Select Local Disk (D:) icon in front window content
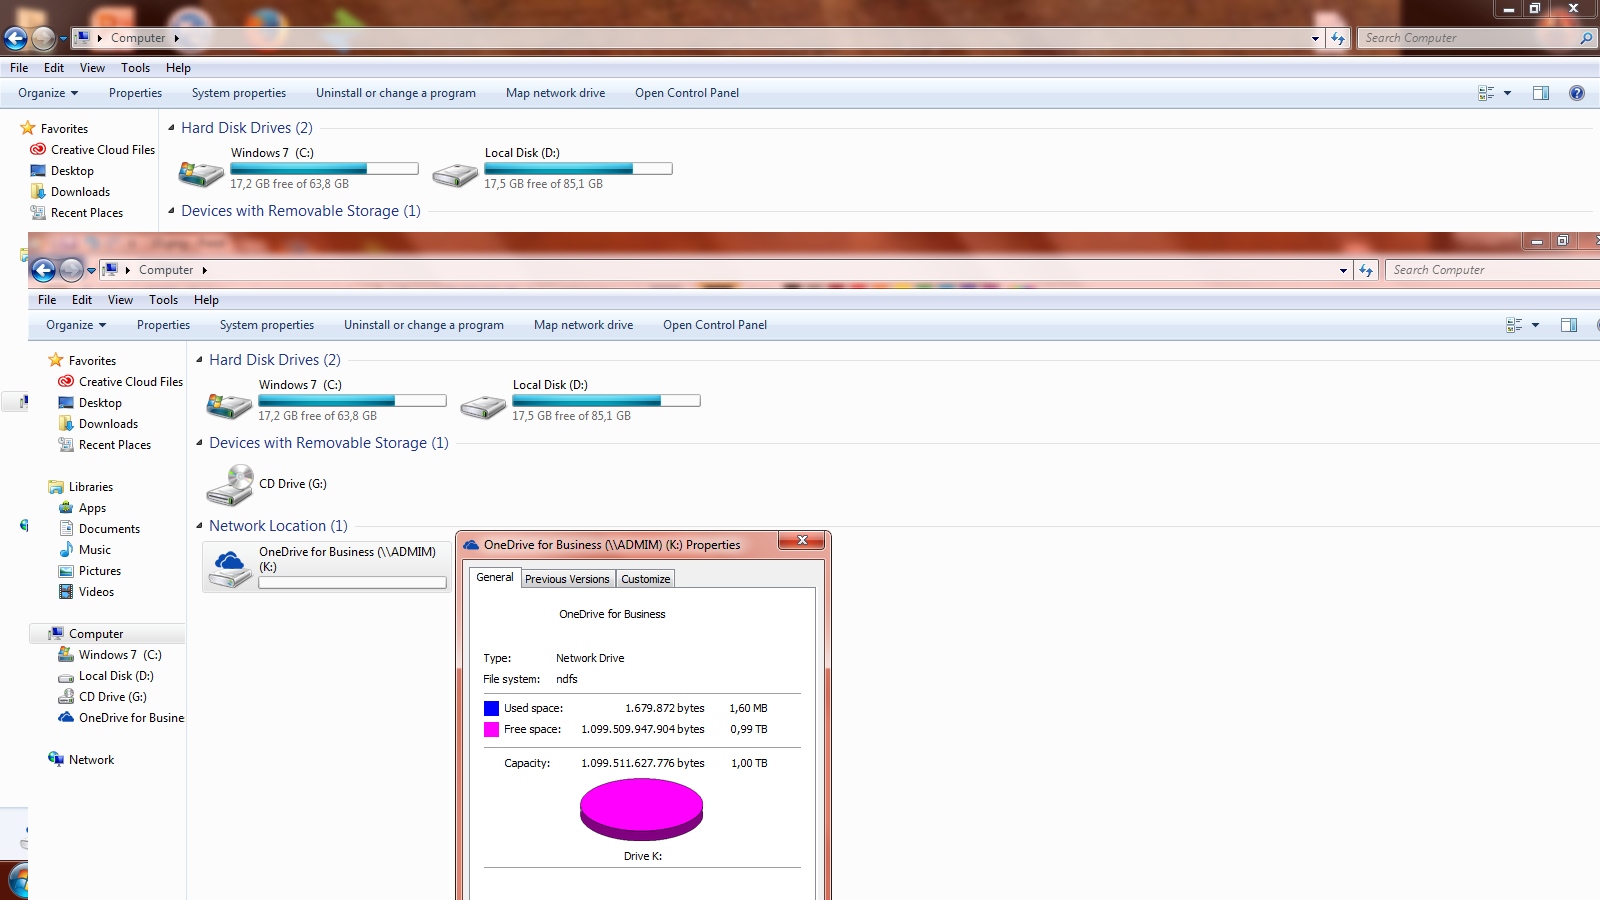This screenshot has width=1600, height=900. coord(483,405)
